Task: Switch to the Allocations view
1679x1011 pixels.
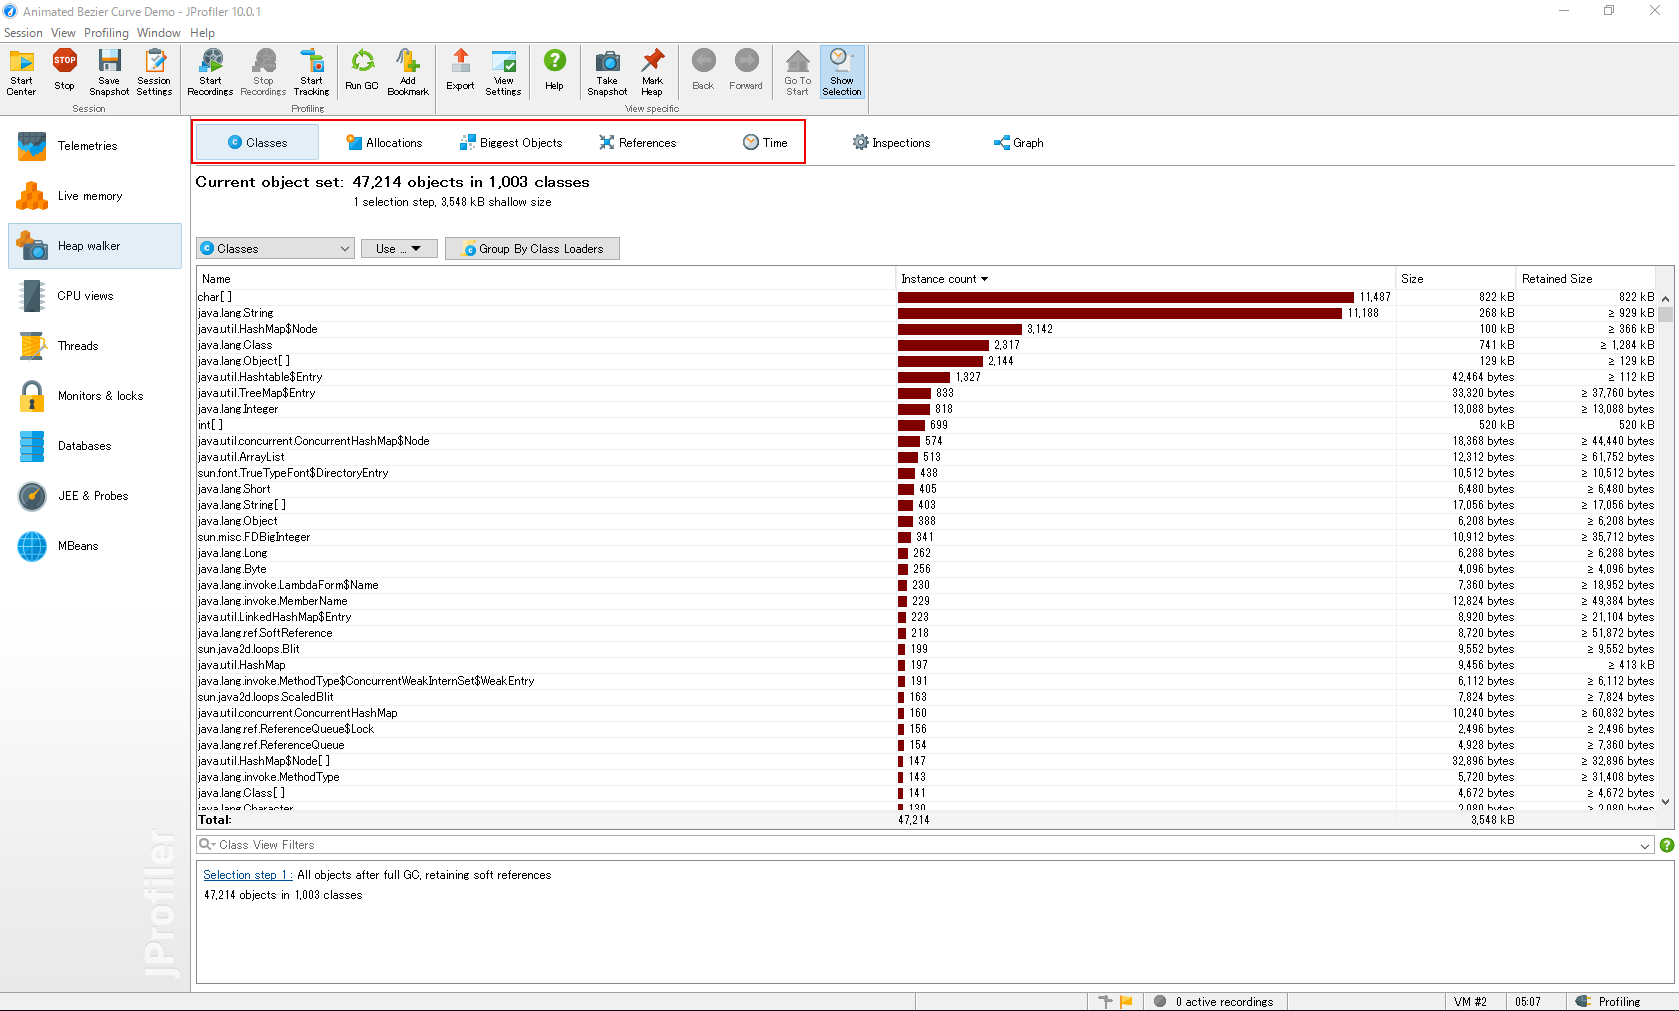Action: 384,143
